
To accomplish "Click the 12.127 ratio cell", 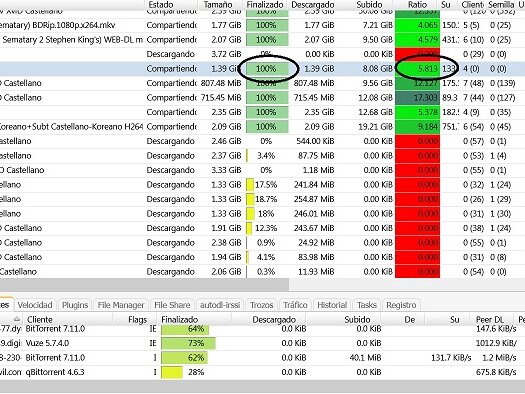I will point(418,83).
